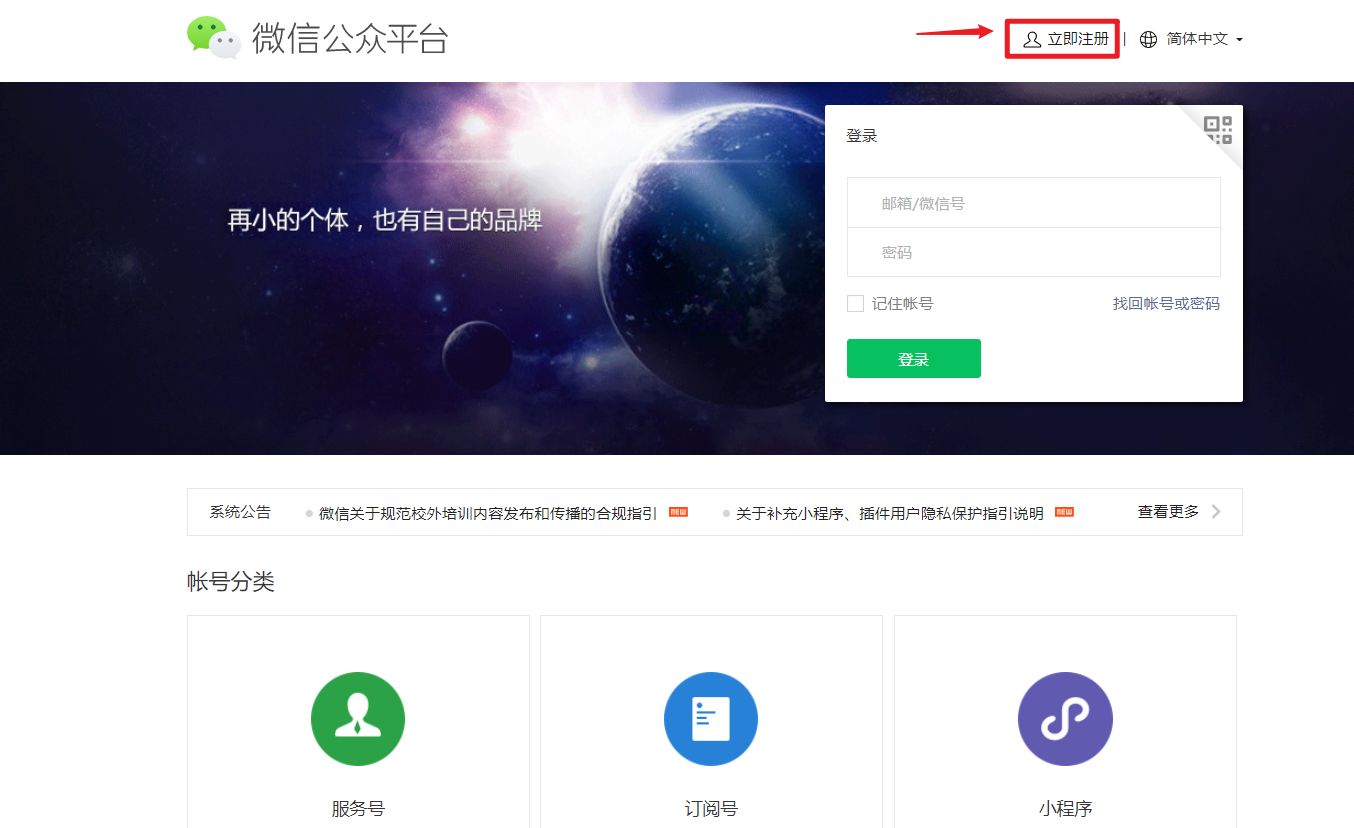Switch to QR code login
Image resolution: width=1354 pixels, height=828 pixels.
click(x=1218, y=130)
